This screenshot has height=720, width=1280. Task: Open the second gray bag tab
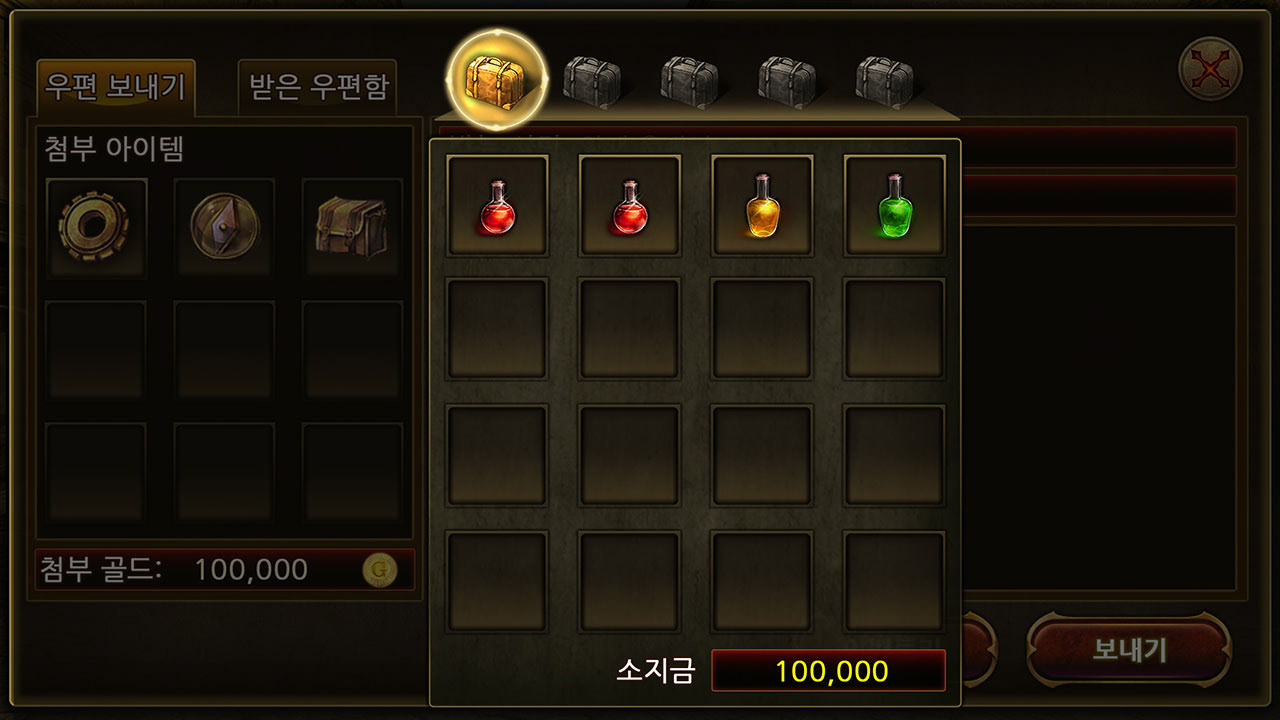(592, 81)
